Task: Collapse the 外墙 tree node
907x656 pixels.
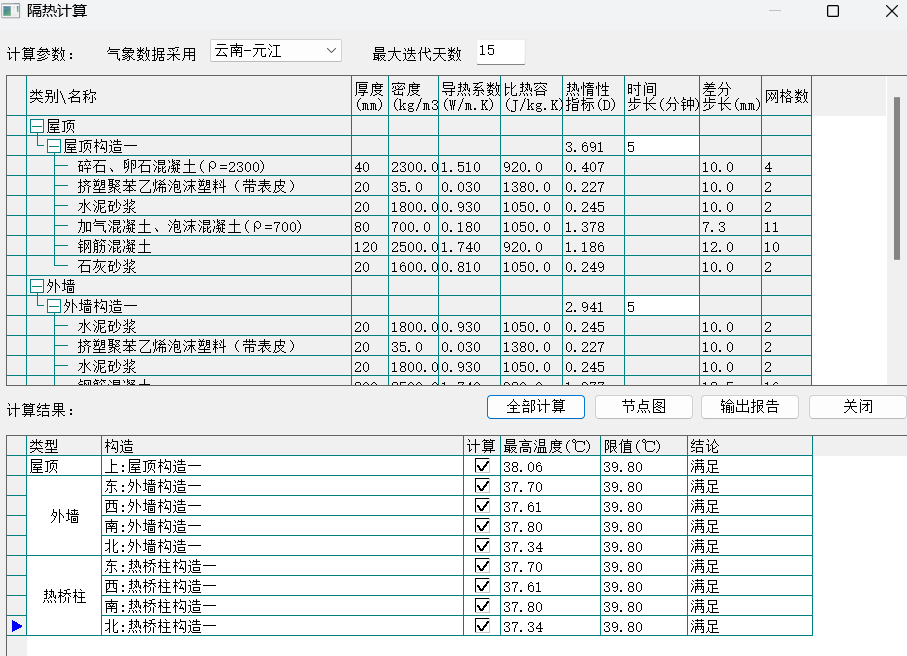Action: click(37, 286)
